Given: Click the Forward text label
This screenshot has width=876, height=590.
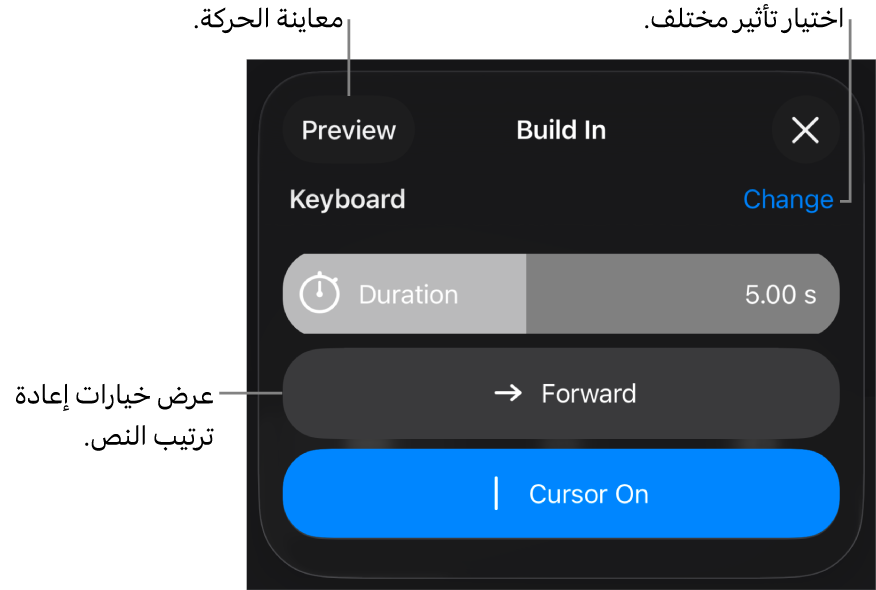Looking at the screenshot, I should coord(588,393).
